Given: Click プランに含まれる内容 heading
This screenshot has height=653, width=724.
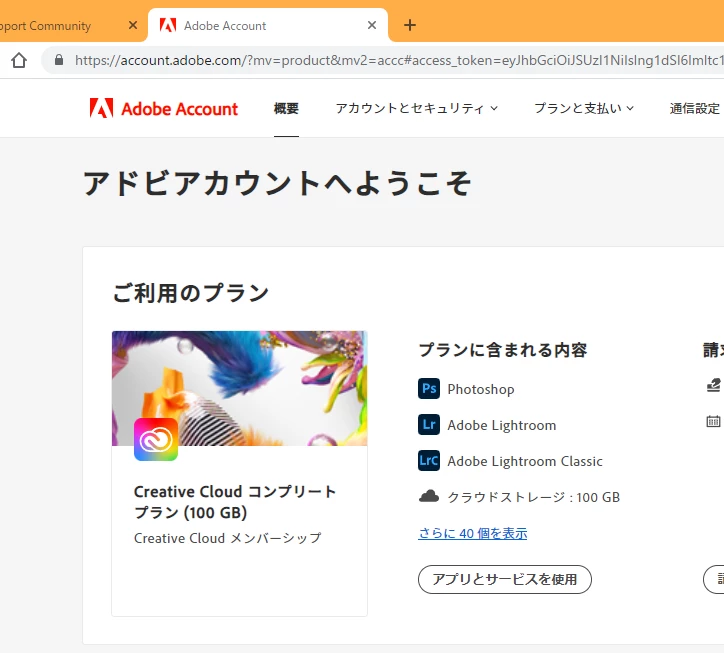Looking at the screenshot, I should 502,350.
